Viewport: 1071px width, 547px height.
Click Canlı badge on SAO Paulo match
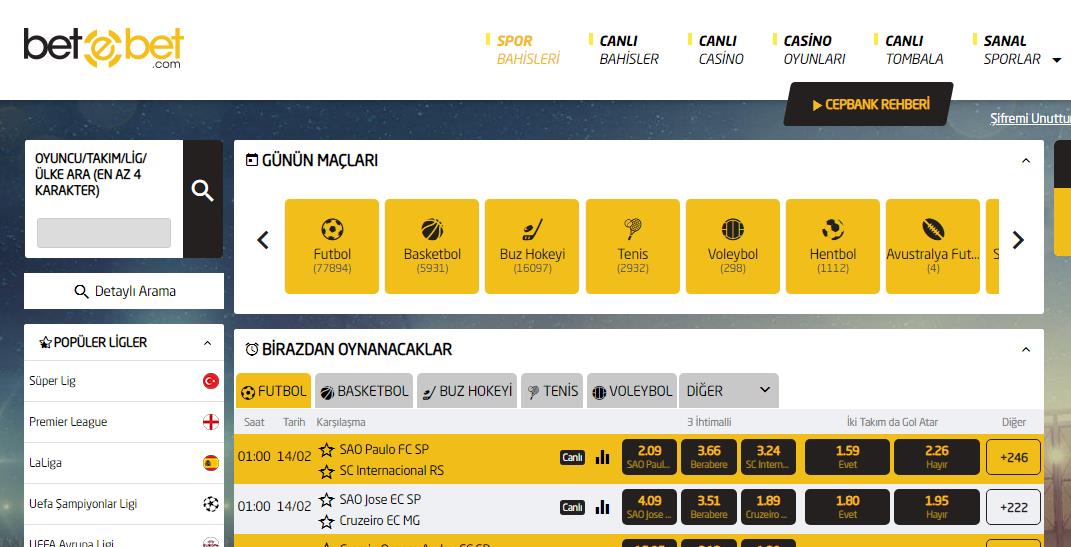click(x=572, y=458)
